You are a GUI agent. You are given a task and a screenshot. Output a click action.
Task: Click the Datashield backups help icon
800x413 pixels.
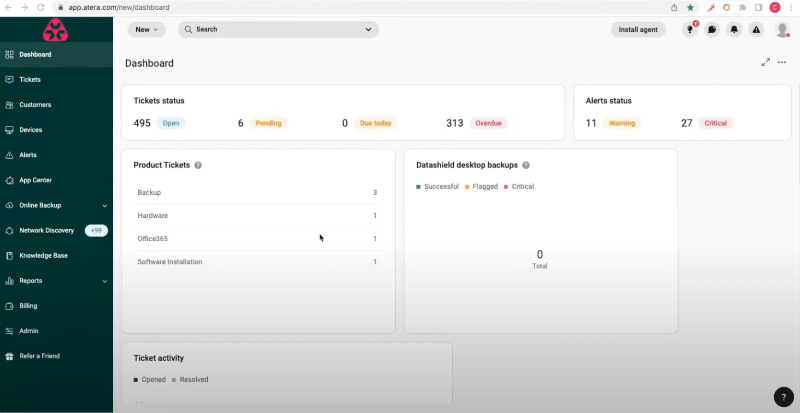pyautogui.click(x=526, y=165)
